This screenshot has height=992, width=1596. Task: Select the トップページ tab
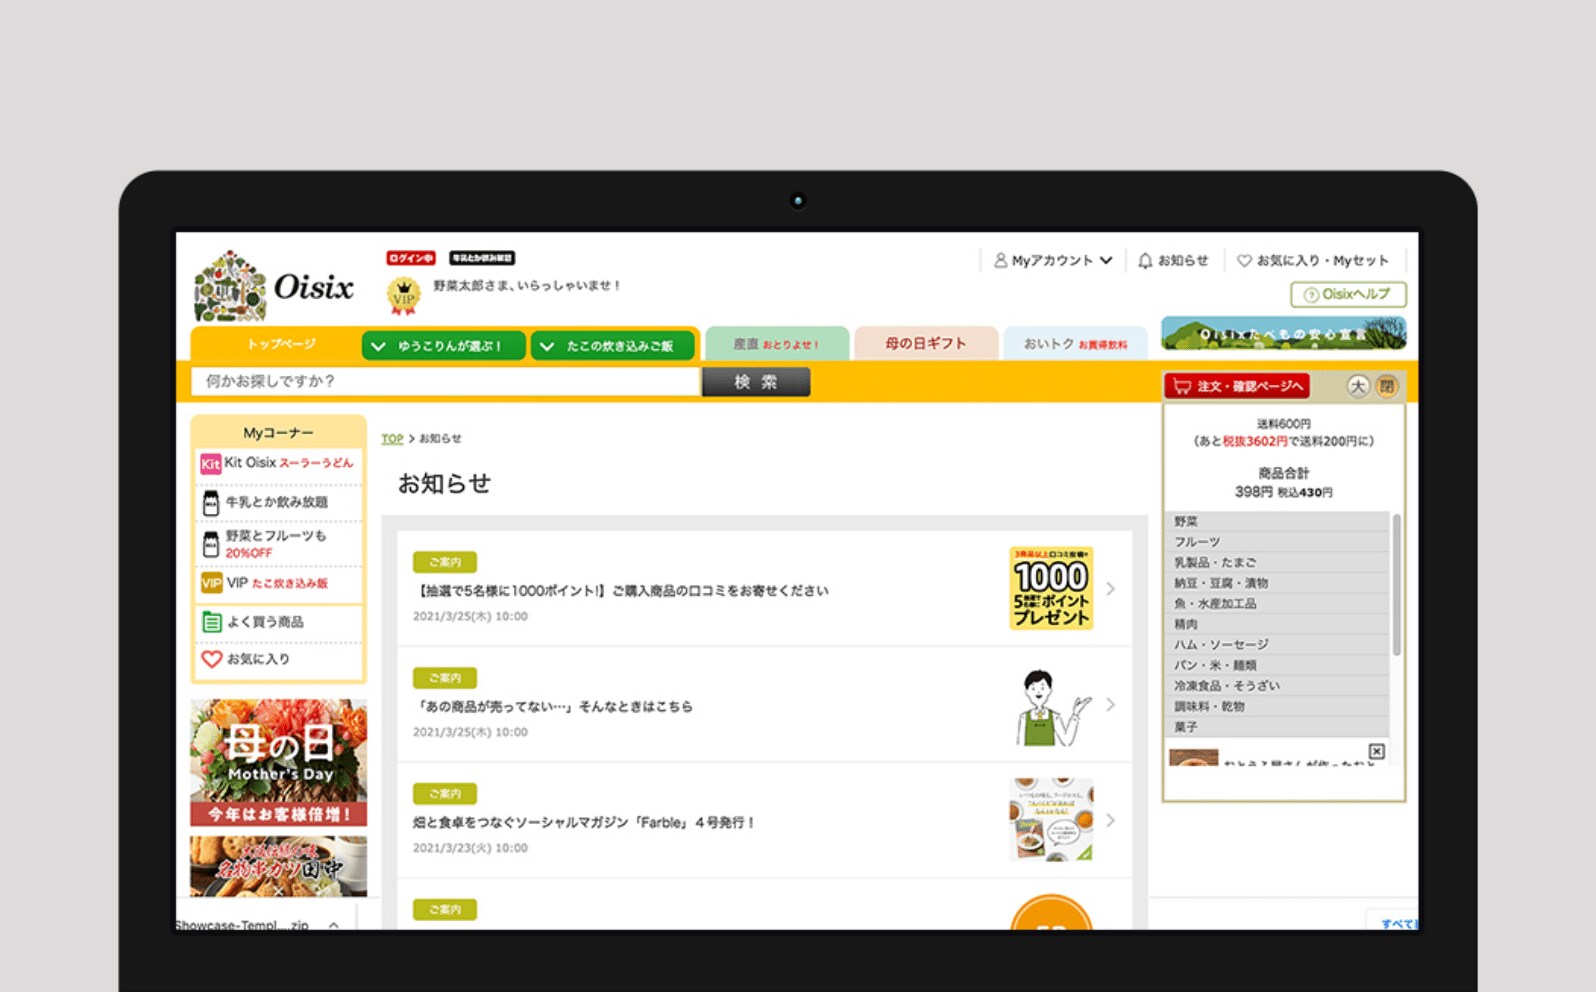(x=281, y=344)
